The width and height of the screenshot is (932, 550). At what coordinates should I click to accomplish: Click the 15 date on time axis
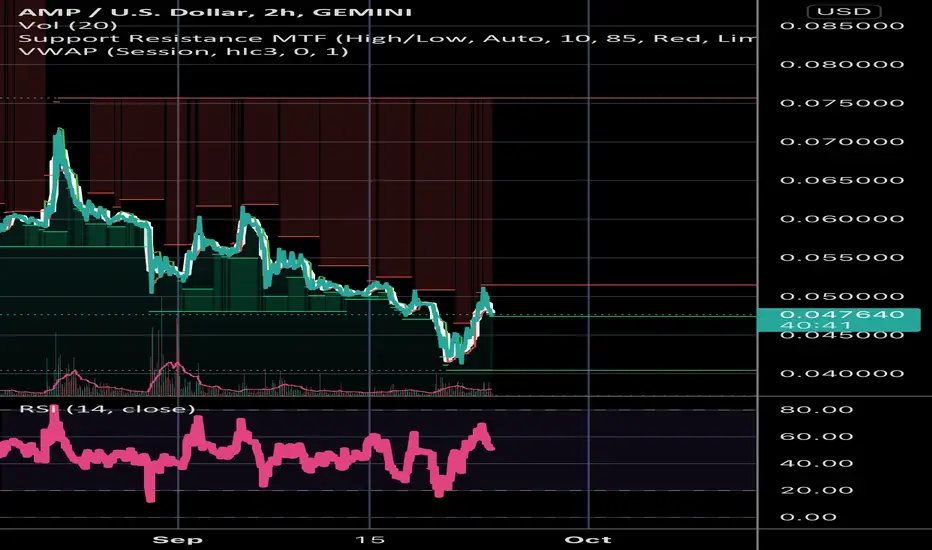click(x=370, y=540)
